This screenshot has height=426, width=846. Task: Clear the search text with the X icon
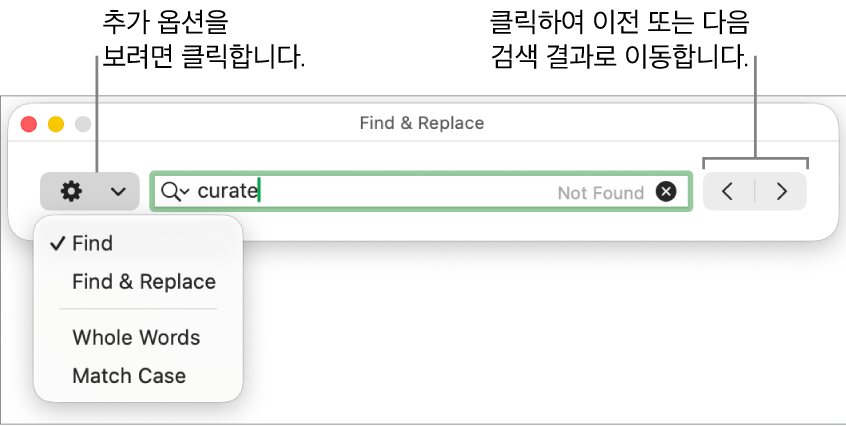(666, 192)
